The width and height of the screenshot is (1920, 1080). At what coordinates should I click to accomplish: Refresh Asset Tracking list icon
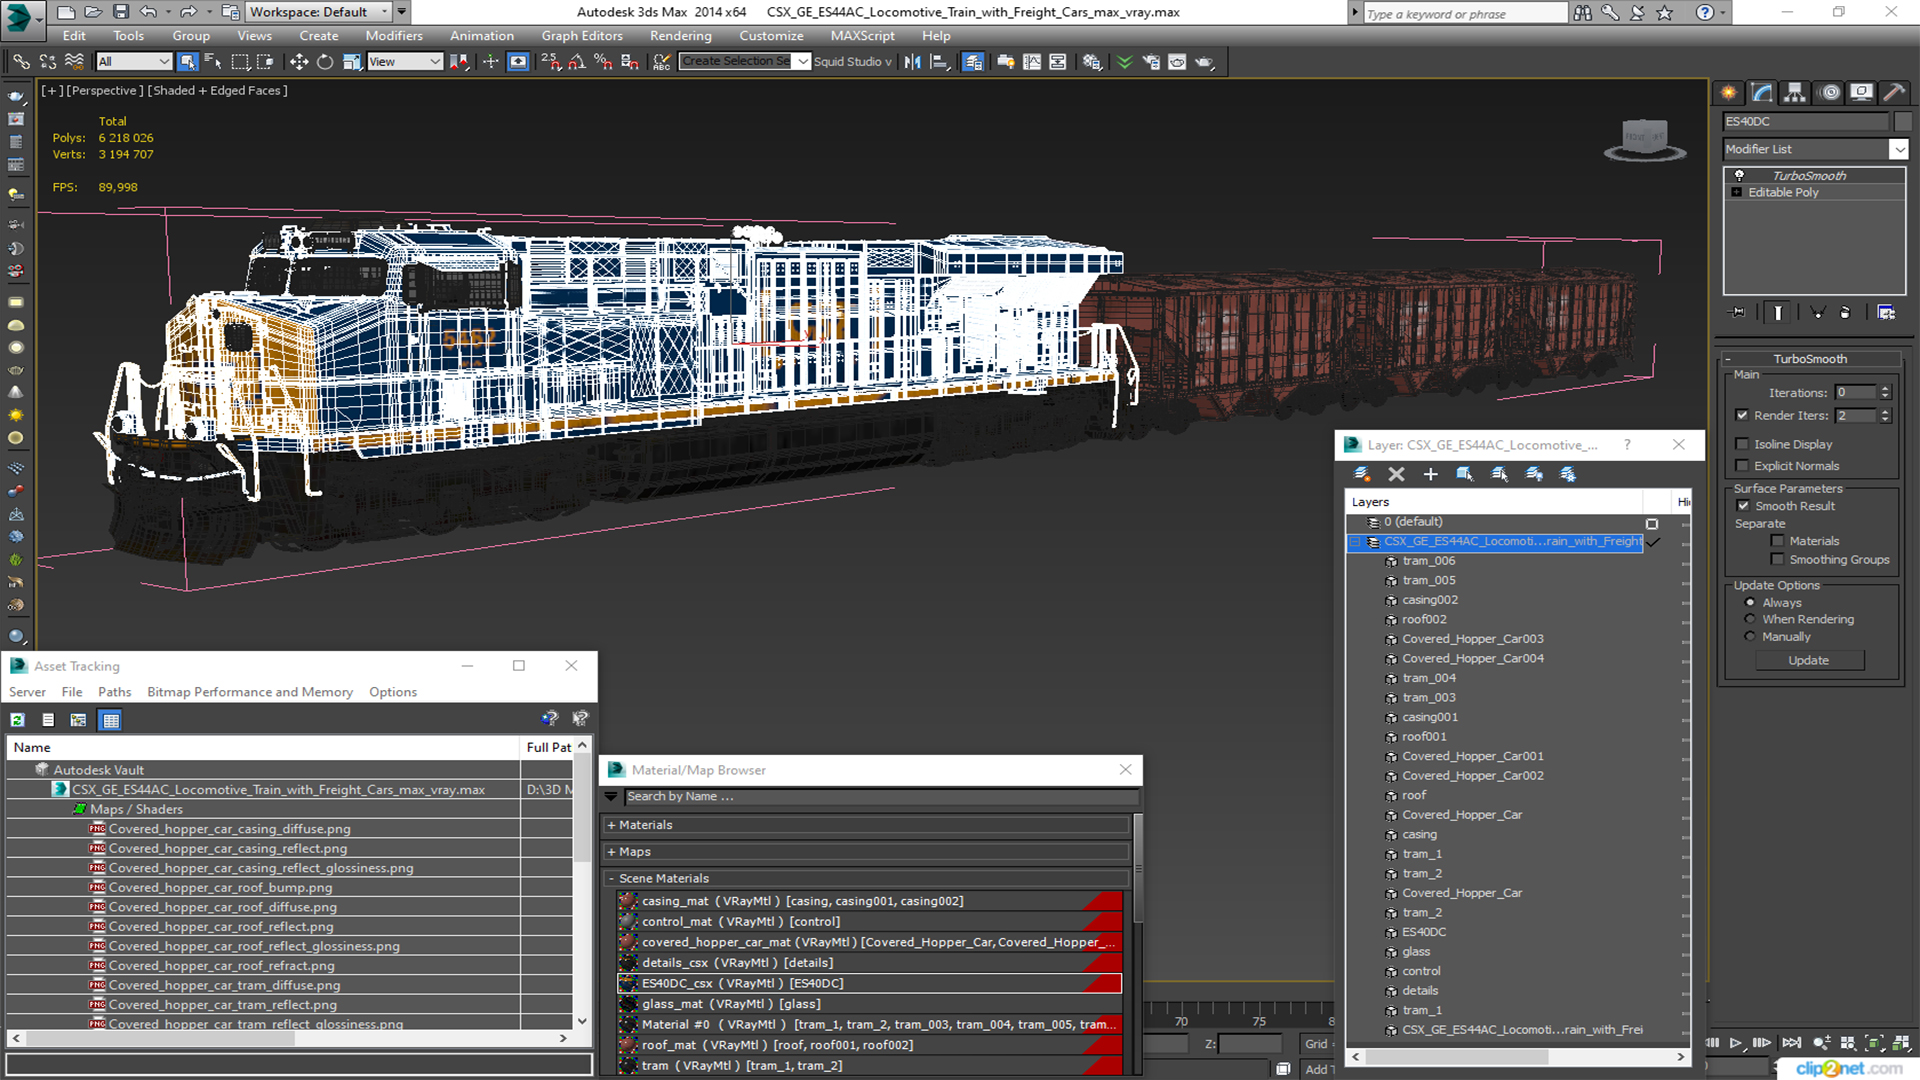[18, 720]
